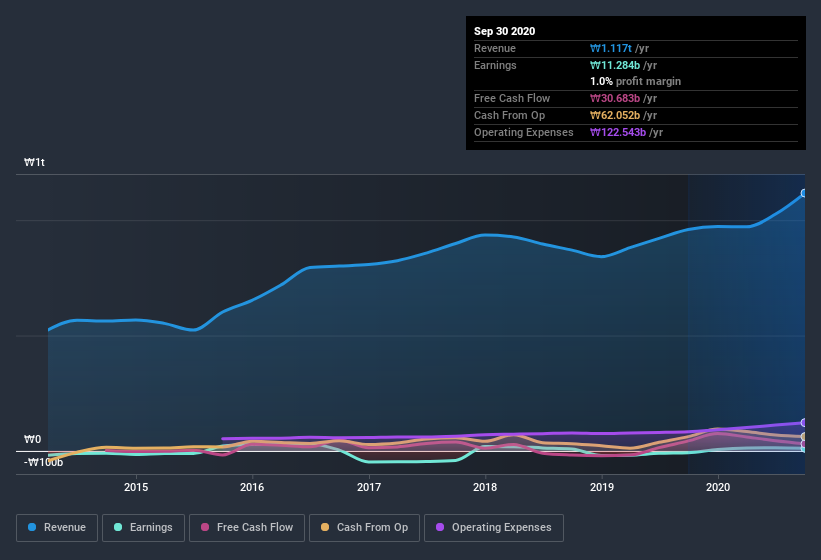
Task: Click the ₩1.117t revenue value in tooltip
Action: click(611, 48)
